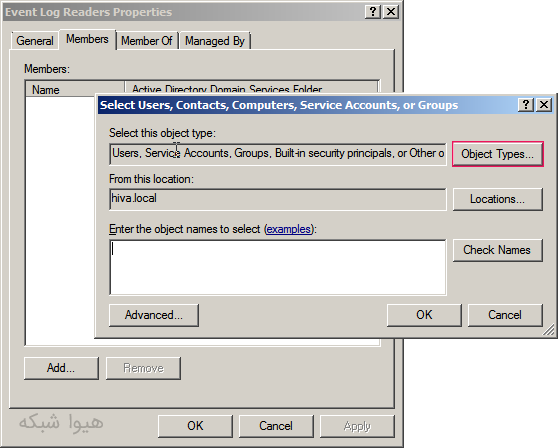The height and width of the screenshot is (448, 558).
Task: Click the Add... members button
Action: pos(61,368)
